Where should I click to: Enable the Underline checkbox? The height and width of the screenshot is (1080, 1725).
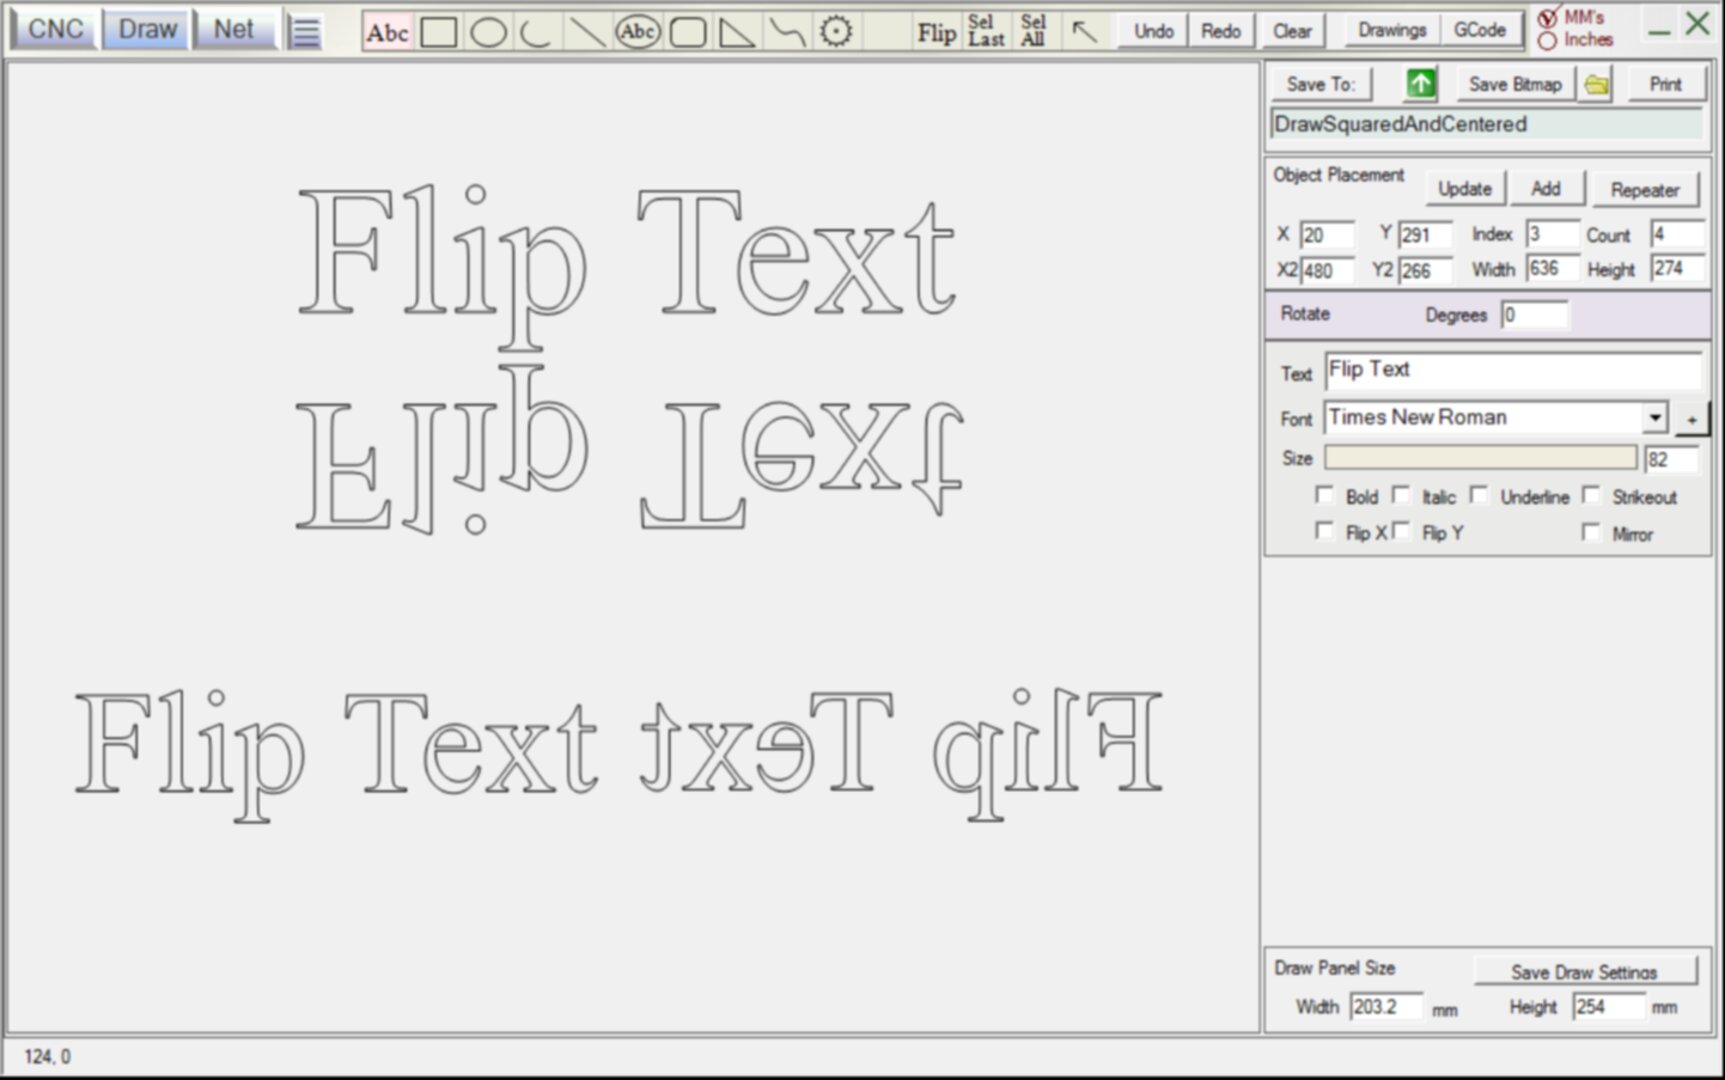(x=1479, y=495)
